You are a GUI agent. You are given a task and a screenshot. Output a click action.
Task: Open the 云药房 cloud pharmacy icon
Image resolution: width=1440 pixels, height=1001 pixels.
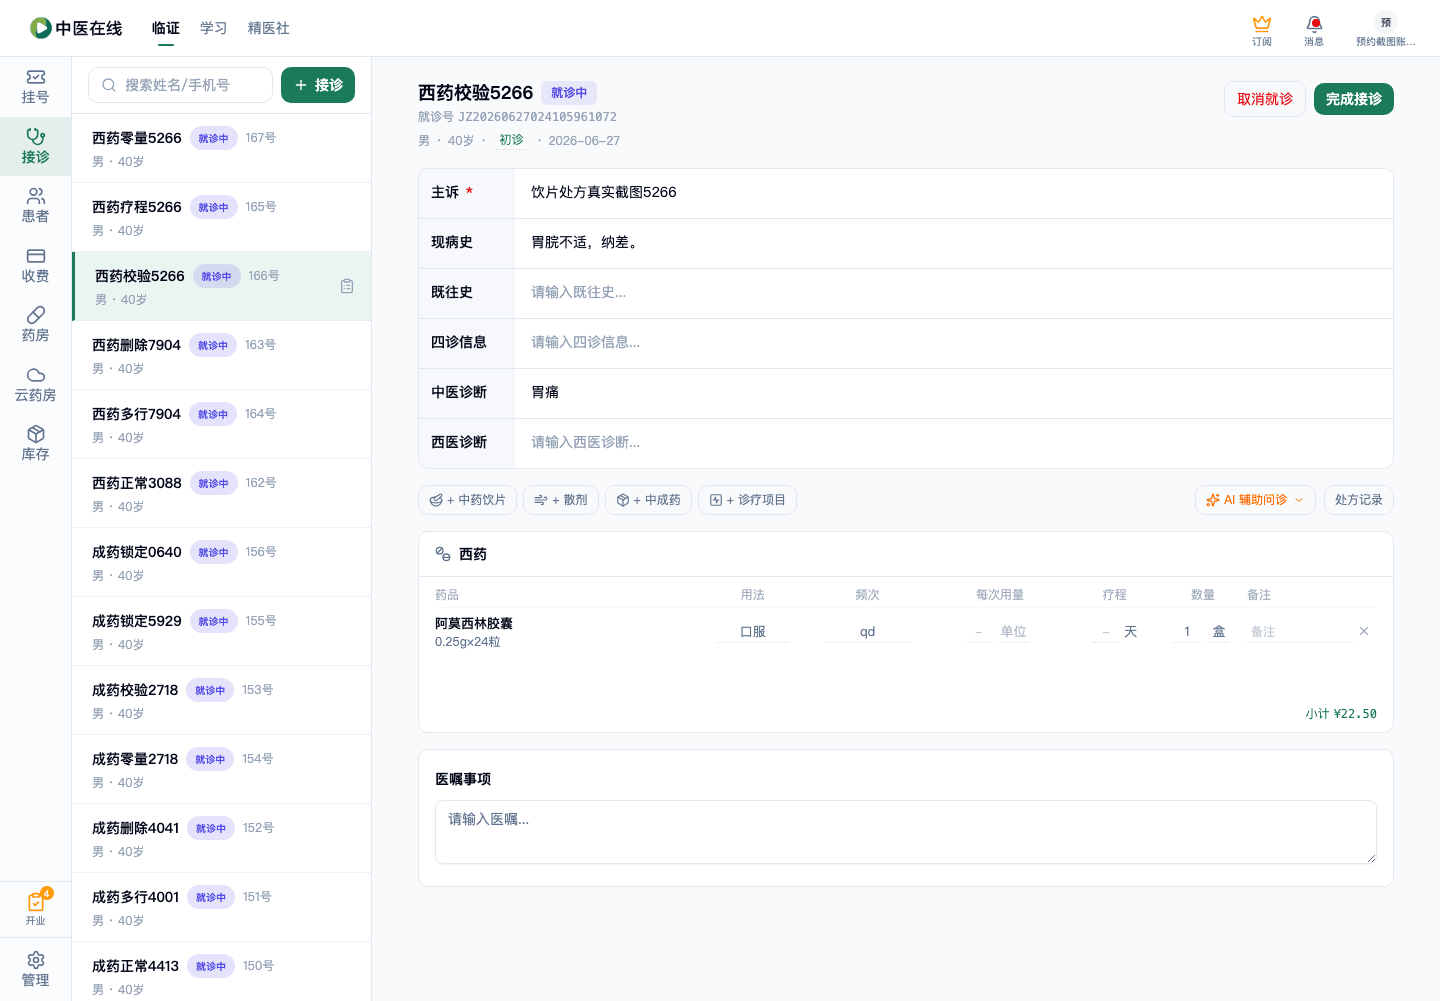(35, 385)
